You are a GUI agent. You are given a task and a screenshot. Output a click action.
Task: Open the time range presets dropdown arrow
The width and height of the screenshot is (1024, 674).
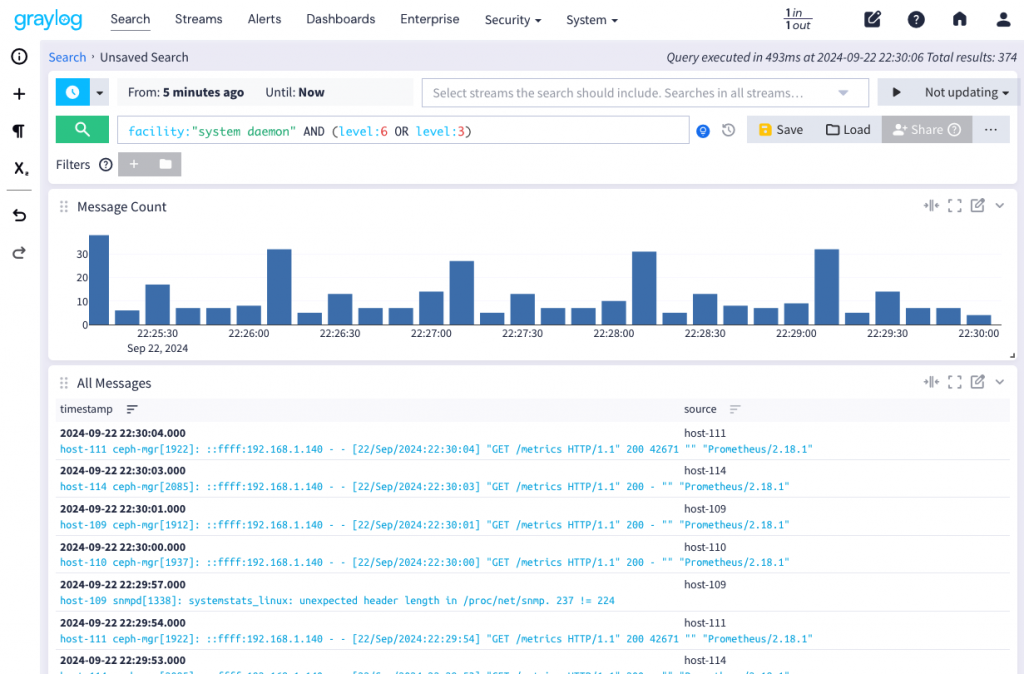[99, 92]
